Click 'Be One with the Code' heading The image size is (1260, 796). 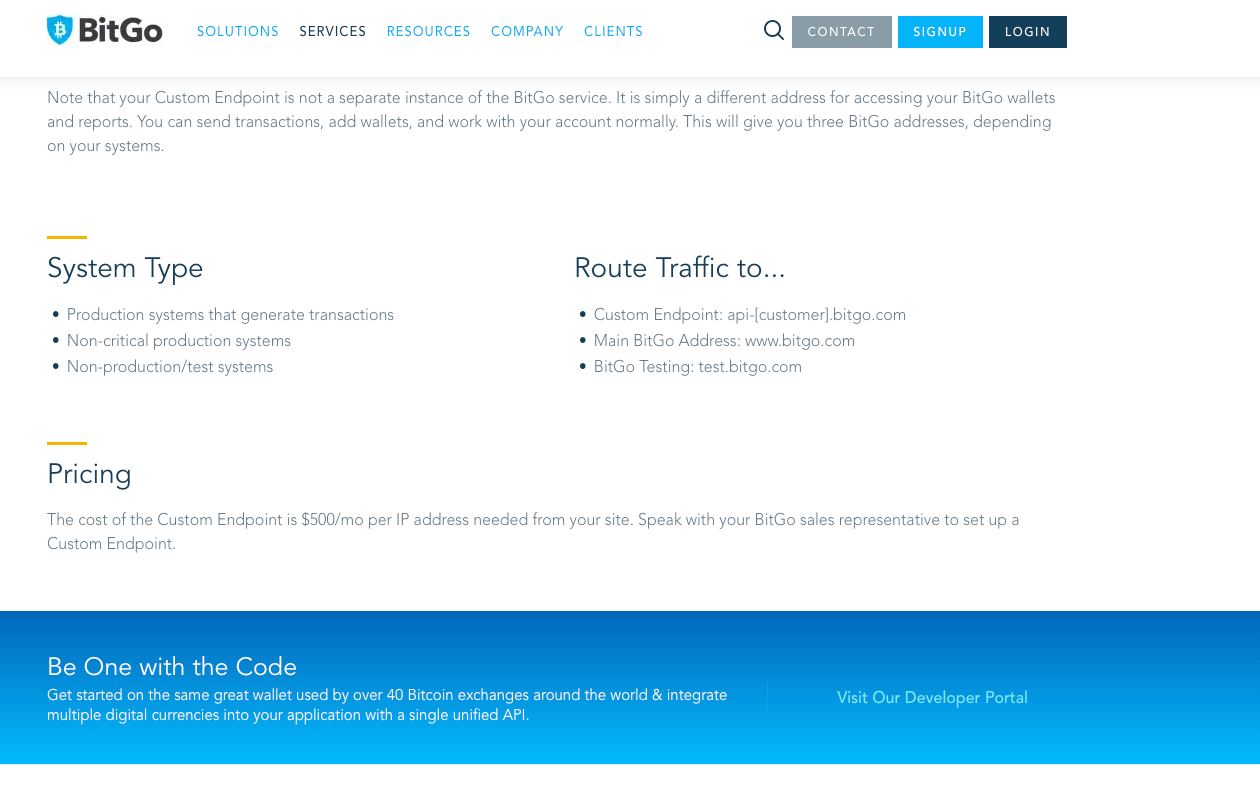[x=172, y=667]
